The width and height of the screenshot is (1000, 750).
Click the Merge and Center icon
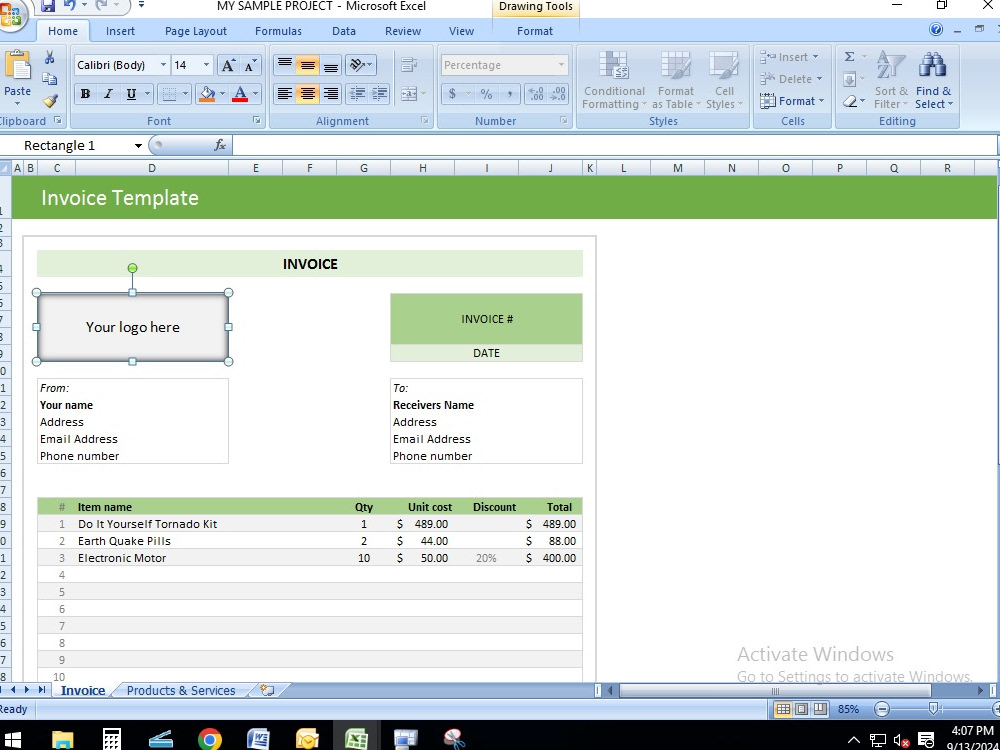coord(408,94)
